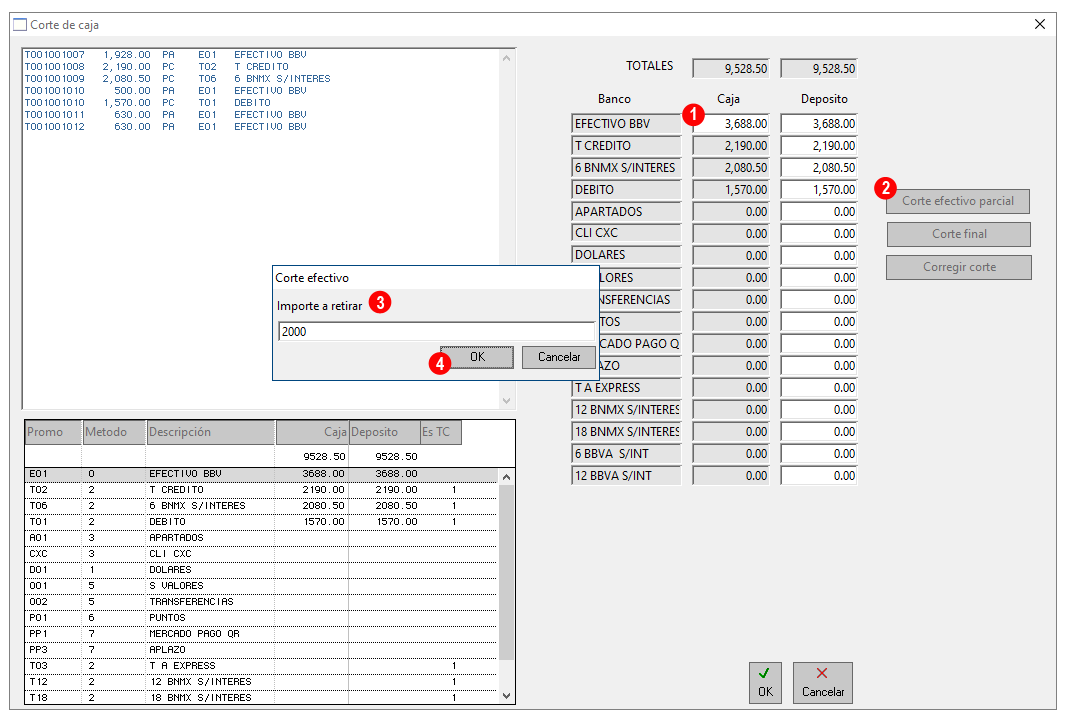Click the Corte final button
The height and width of the screenshot is (720, 1067).
click(958, 233)
